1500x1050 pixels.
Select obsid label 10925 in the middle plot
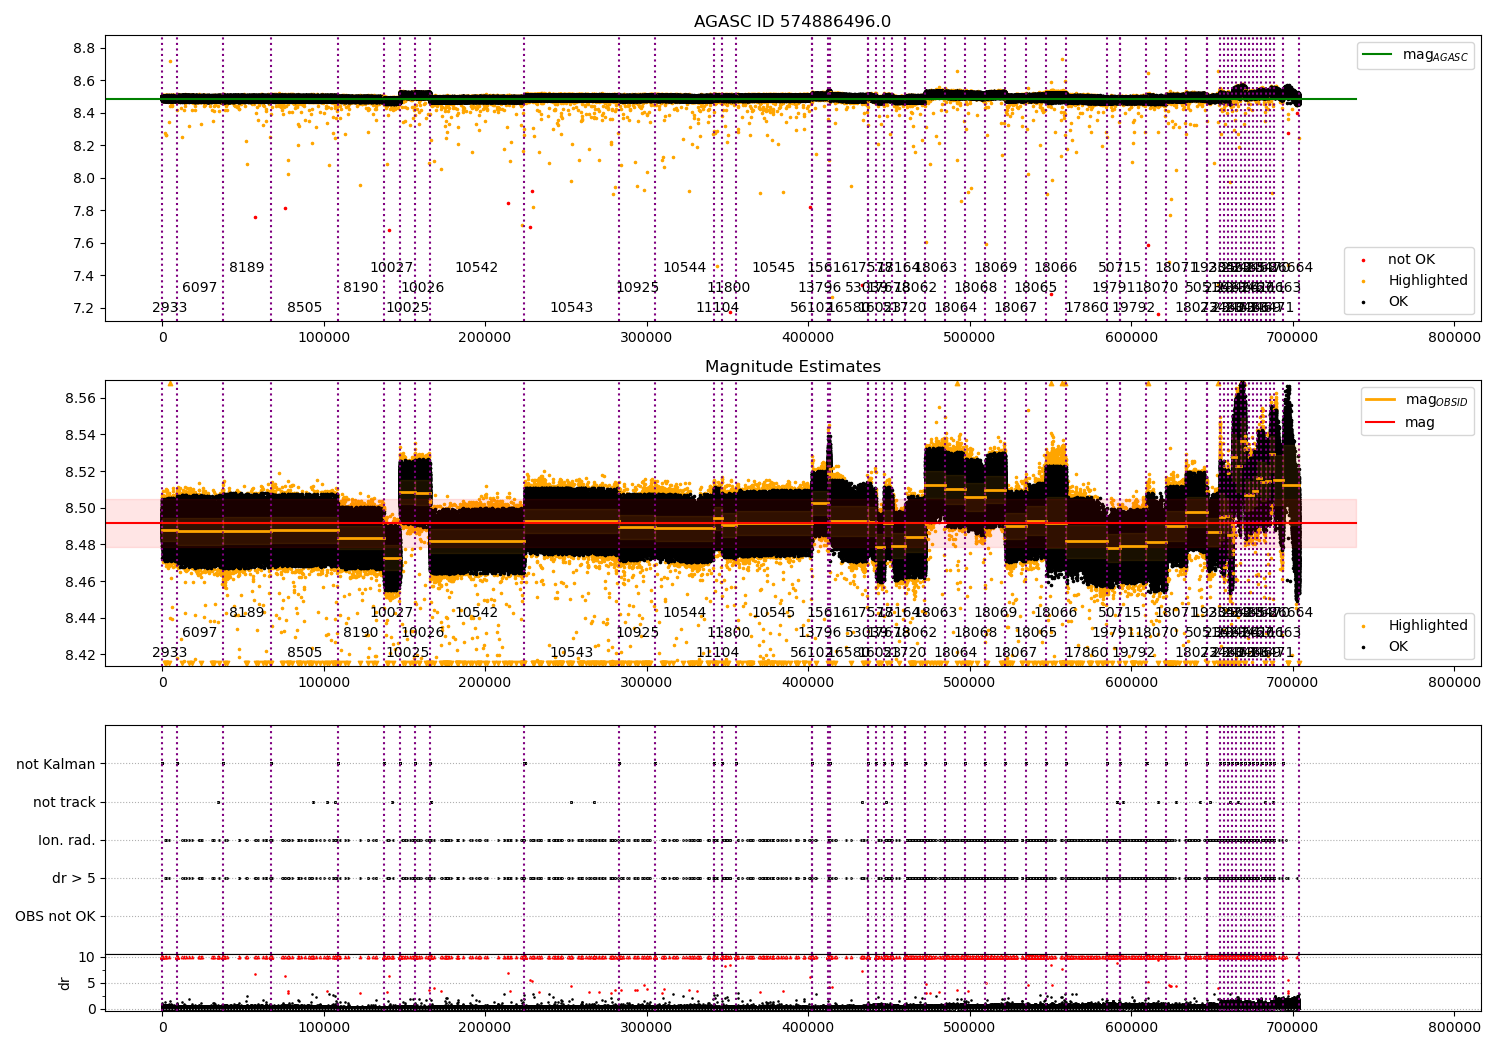tap(638, 633)
